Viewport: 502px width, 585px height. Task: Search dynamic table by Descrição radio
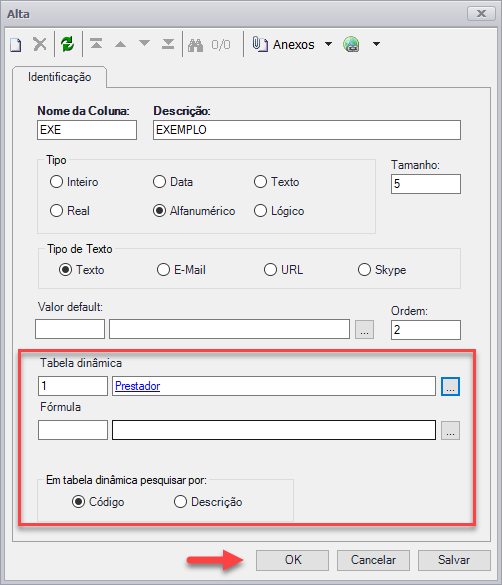point(181,501)
